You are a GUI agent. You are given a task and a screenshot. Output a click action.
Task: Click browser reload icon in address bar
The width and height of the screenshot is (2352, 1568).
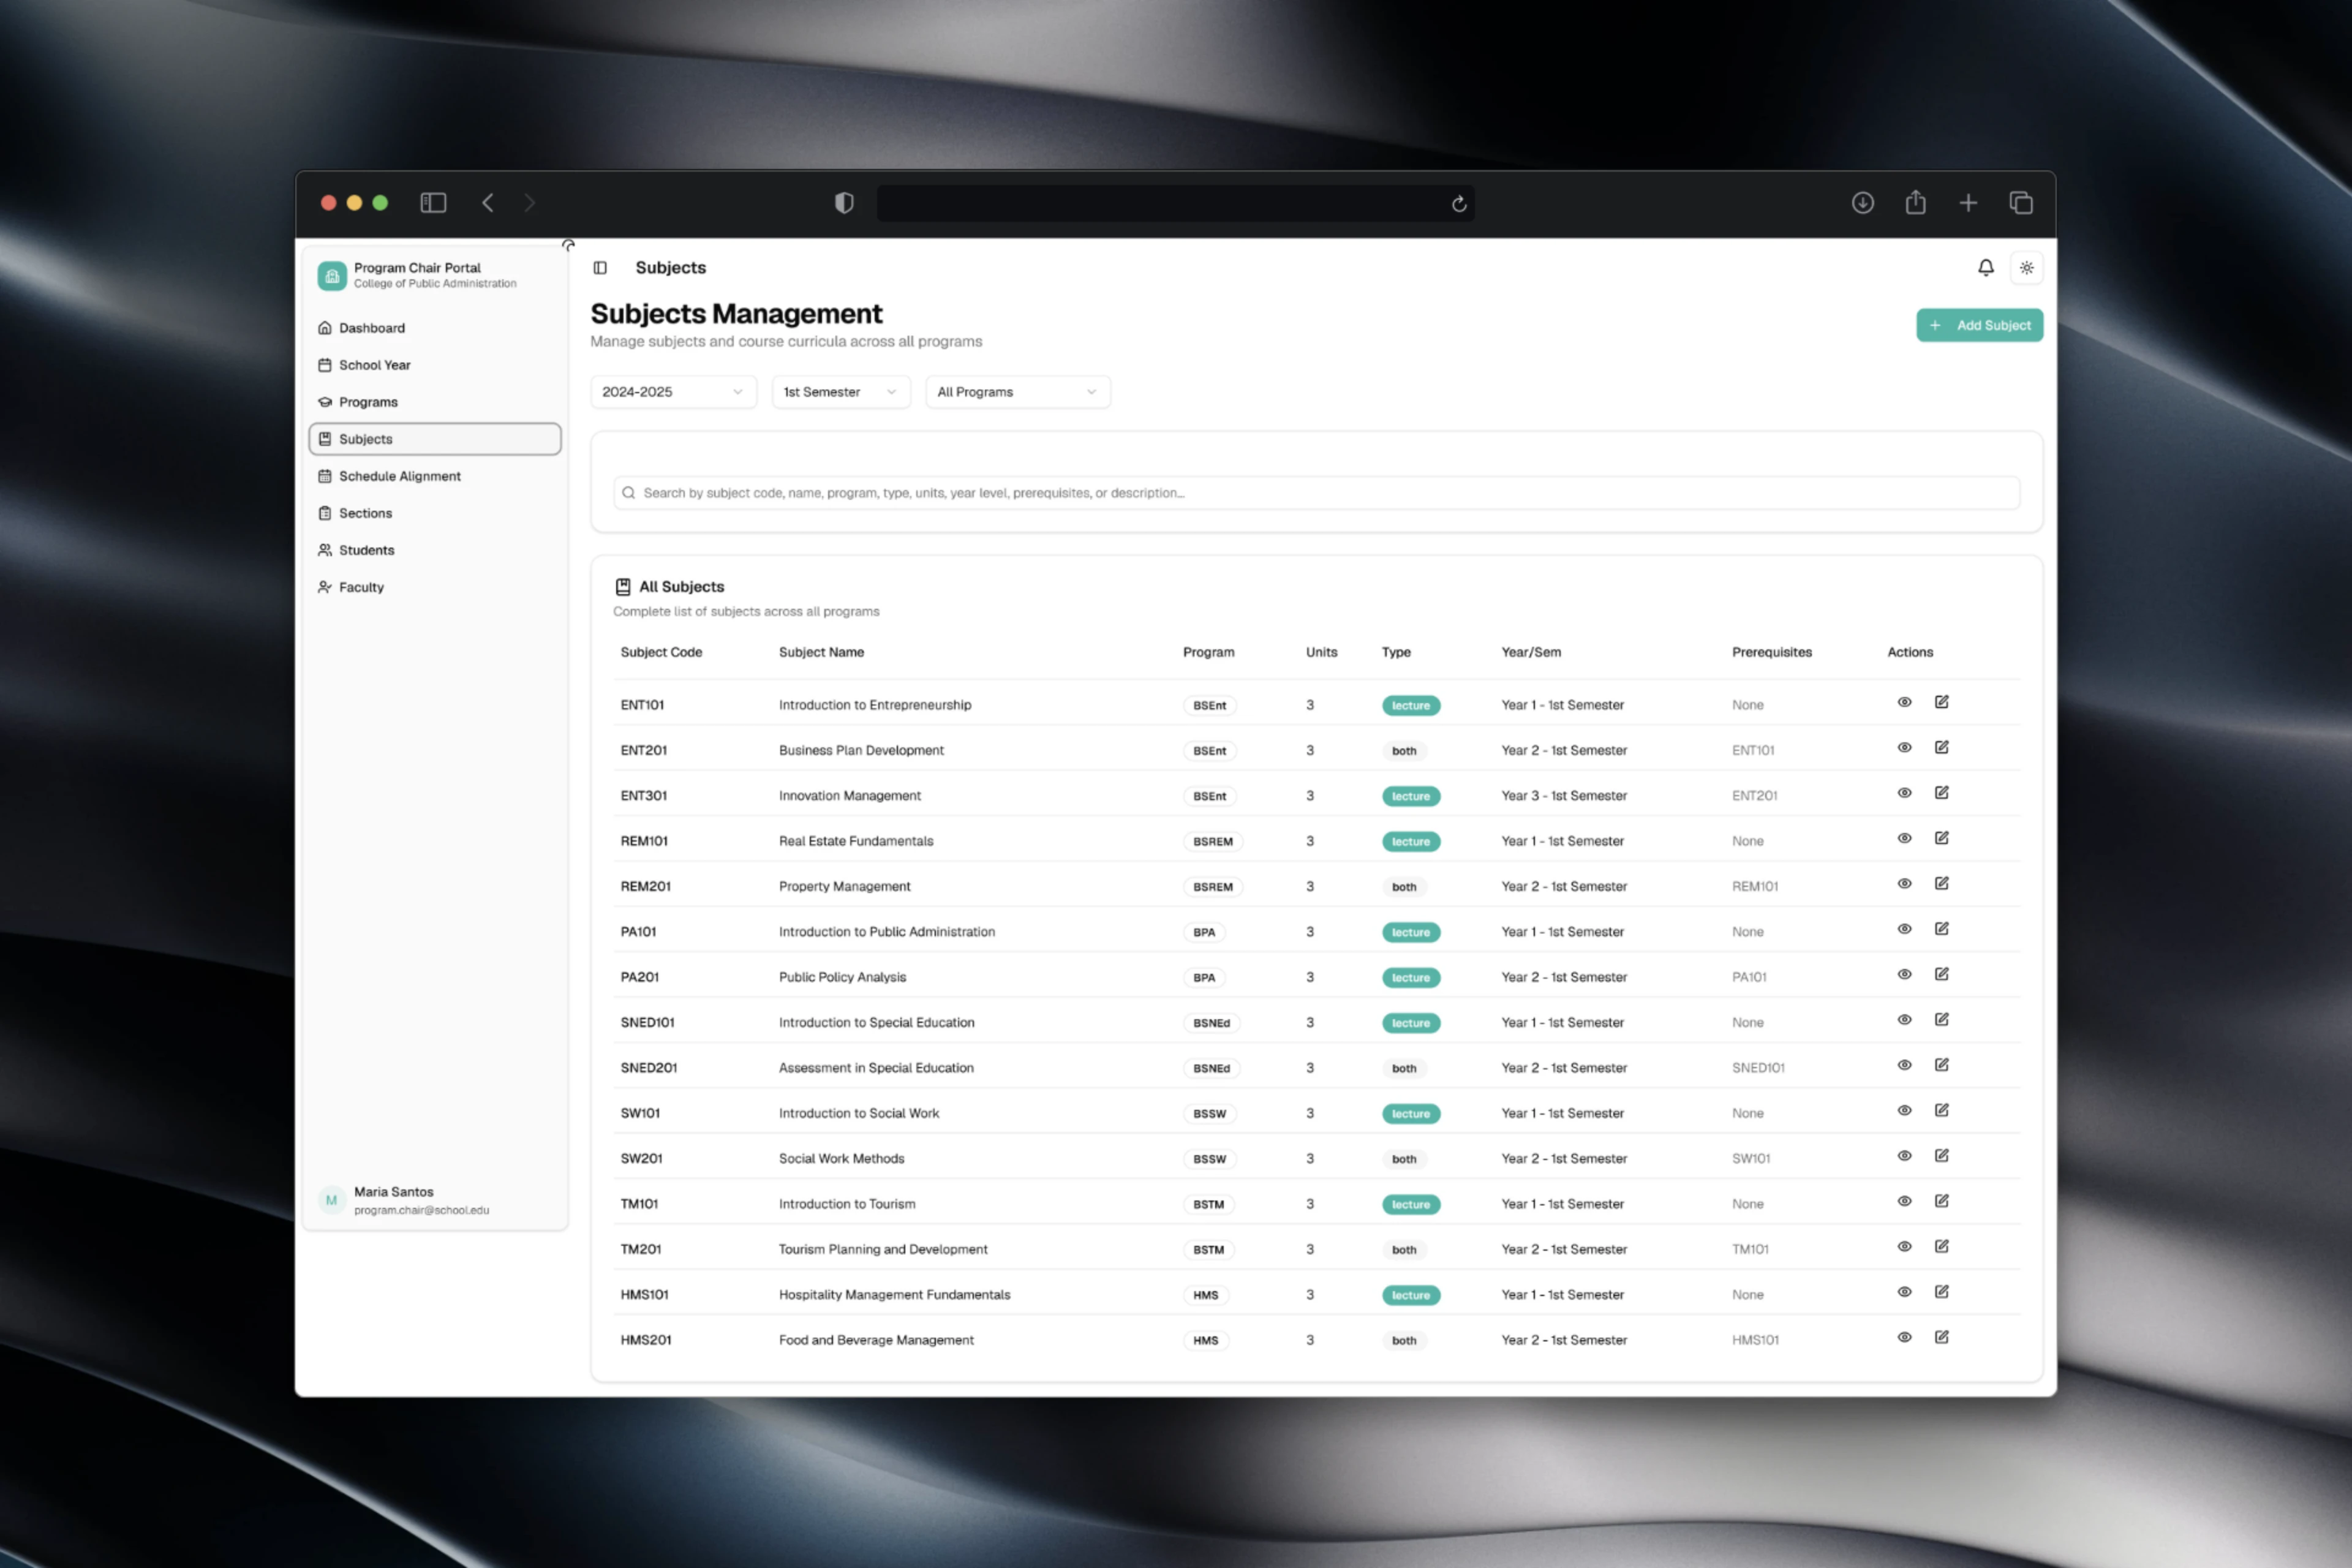pos(1459,204)
